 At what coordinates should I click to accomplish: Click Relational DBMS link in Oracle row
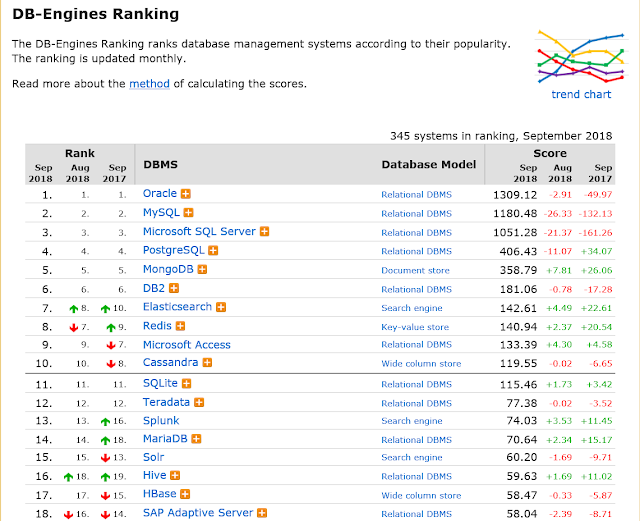(416, 195)
